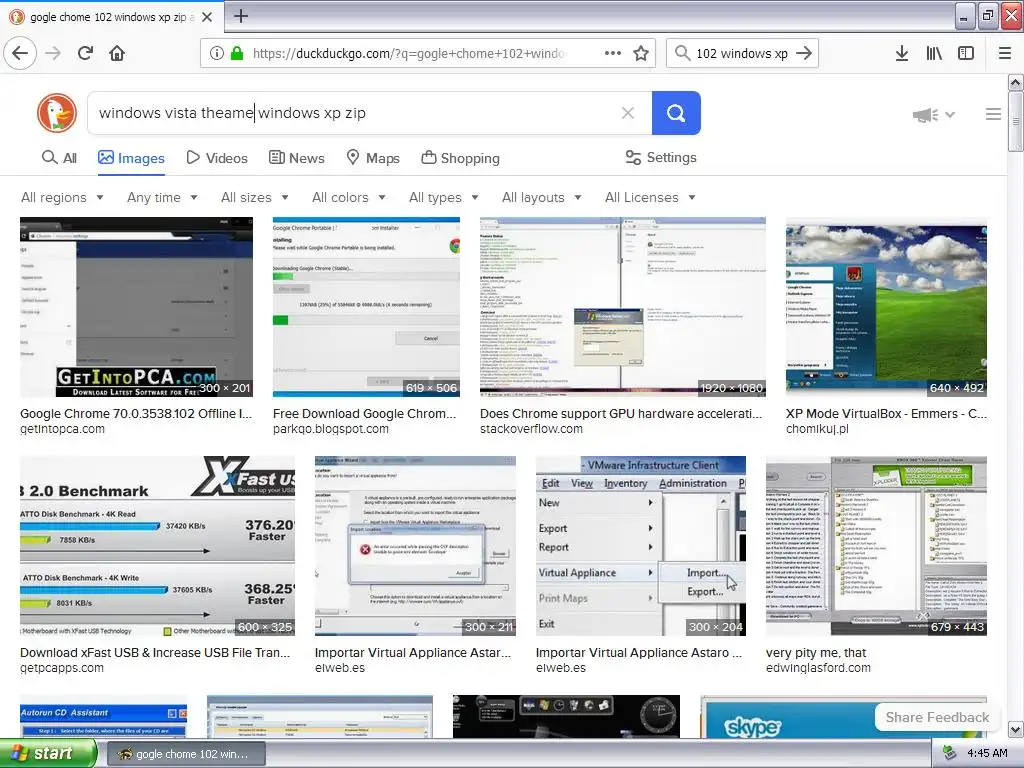Screen dimensions: 1024x768
Task: Click the DuckDuckGo duck logo
Action: pyautogui.click(x=57, y=113)
